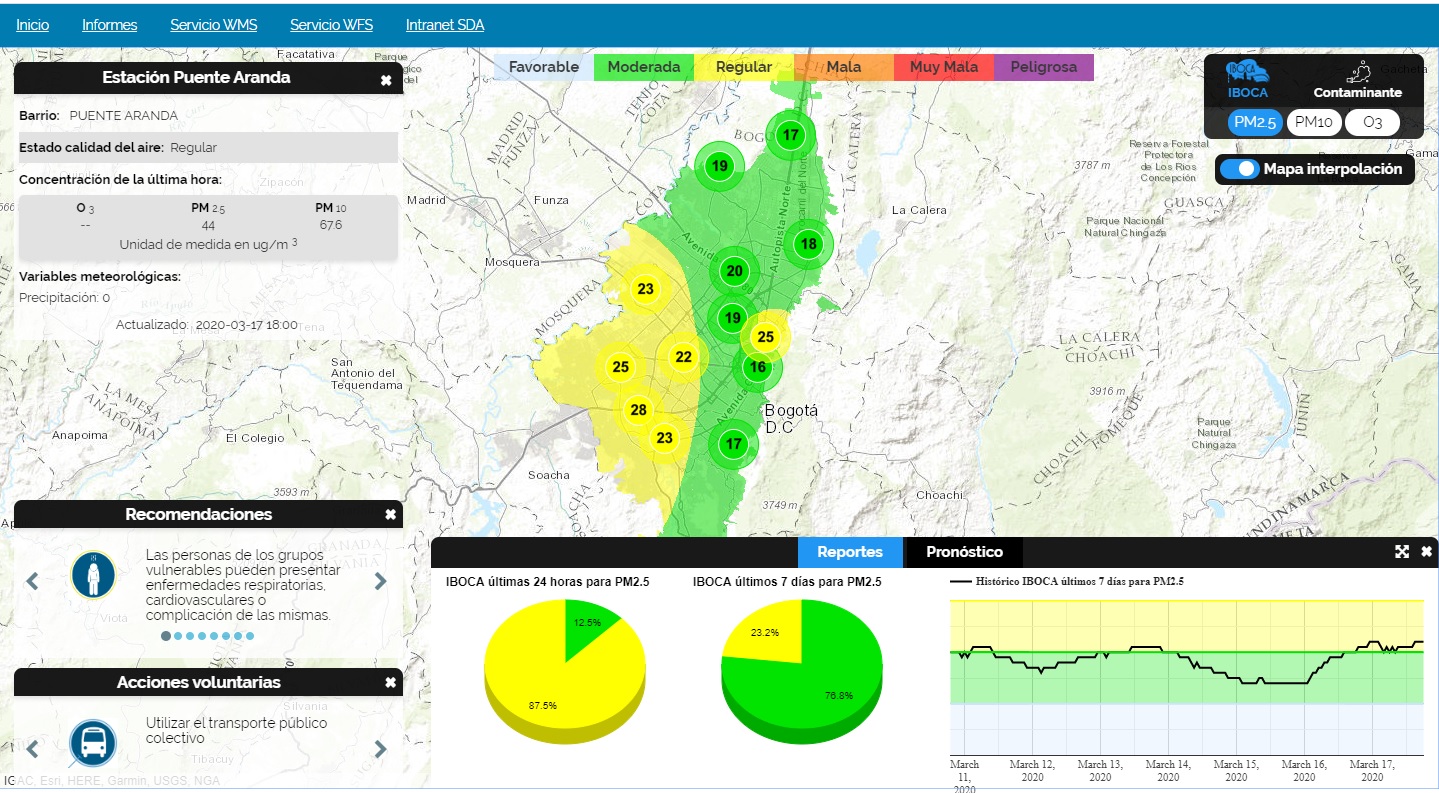Switch to the Pronóstico tab
Image resolution: width=1439 pixels, height=793 pixels.
(x=962, y=552)
